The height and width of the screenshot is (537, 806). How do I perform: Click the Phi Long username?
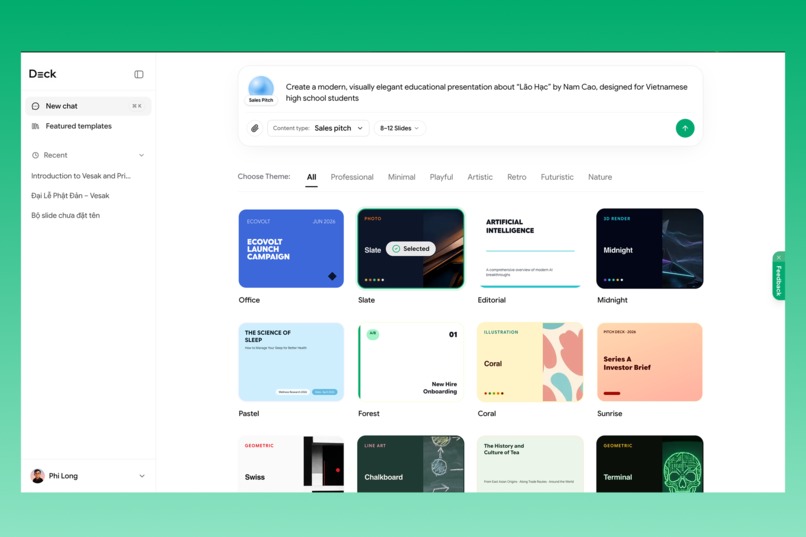click(63, 476)
